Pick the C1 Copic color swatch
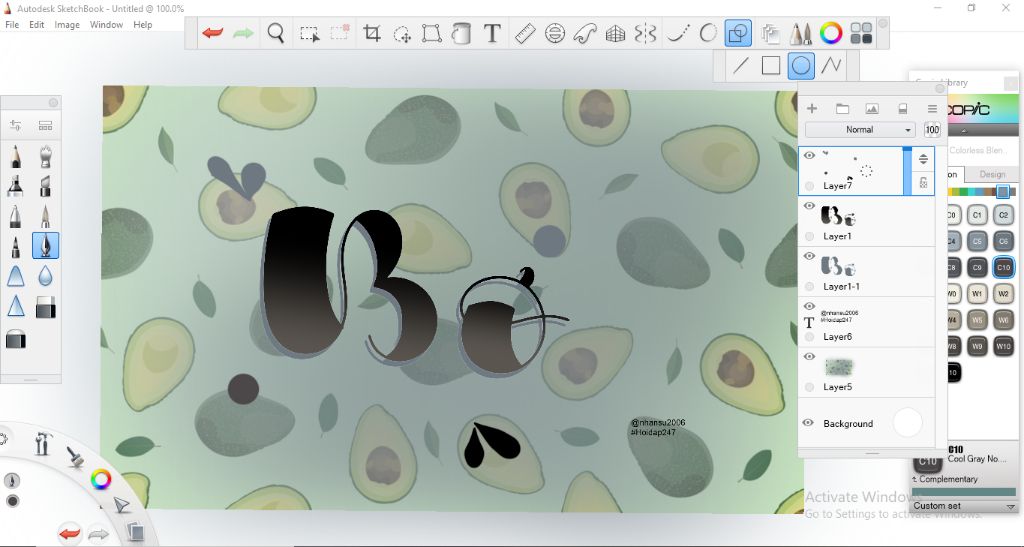The height and width of the screenshot is (547, 1024). pyautogui.click(x=977, y=215)
